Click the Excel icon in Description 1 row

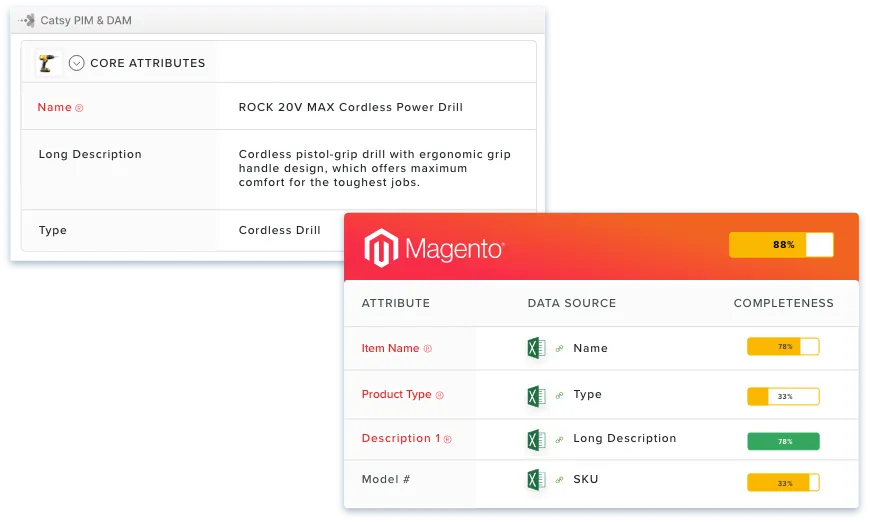point(536,440)
